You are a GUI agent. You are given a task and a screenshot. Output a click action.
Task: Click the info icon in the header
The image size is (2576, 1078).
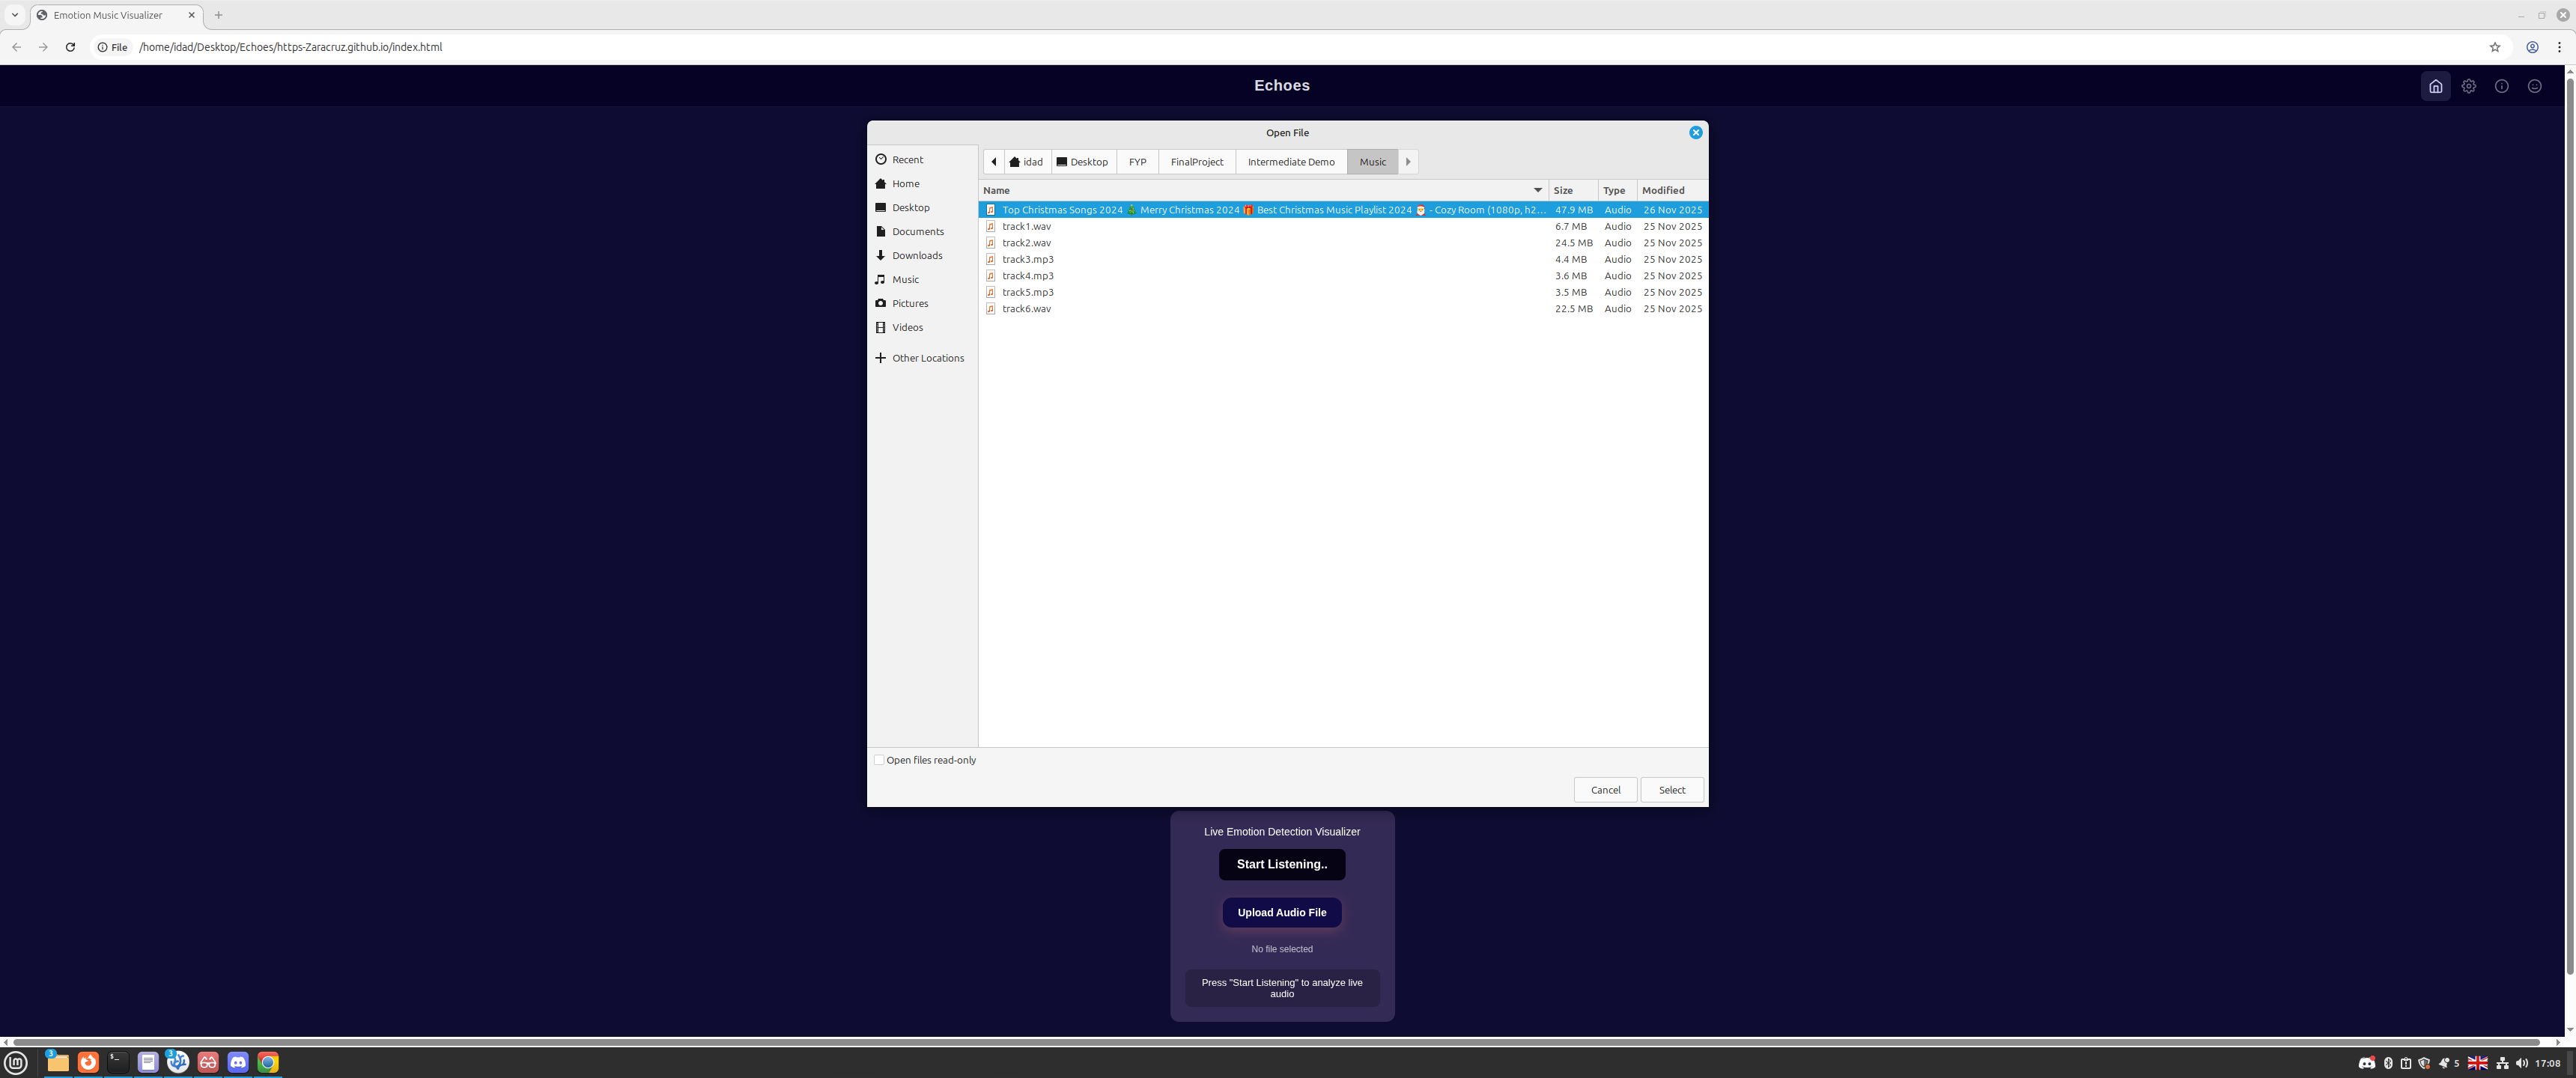(x=2502, y=86)
